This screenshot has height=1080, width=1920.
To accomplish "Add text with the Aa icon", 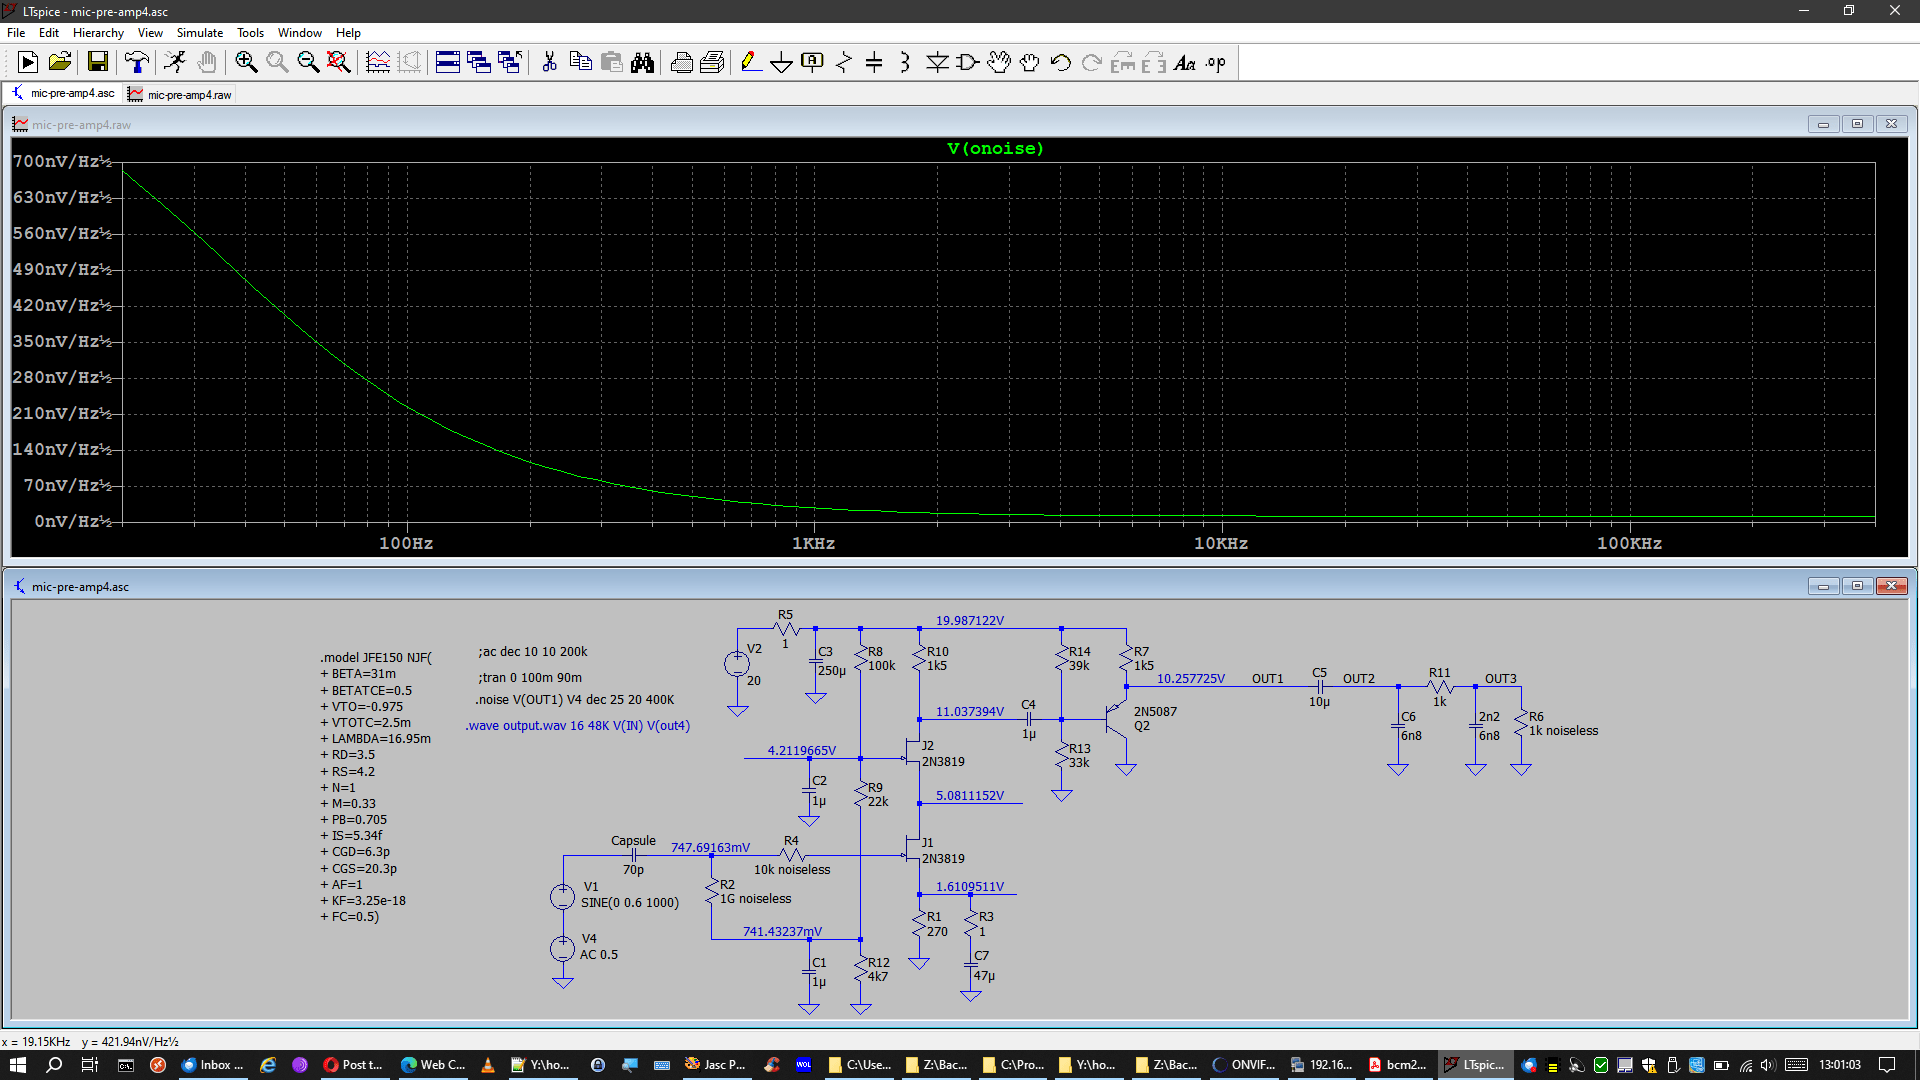I will 1185,62.
